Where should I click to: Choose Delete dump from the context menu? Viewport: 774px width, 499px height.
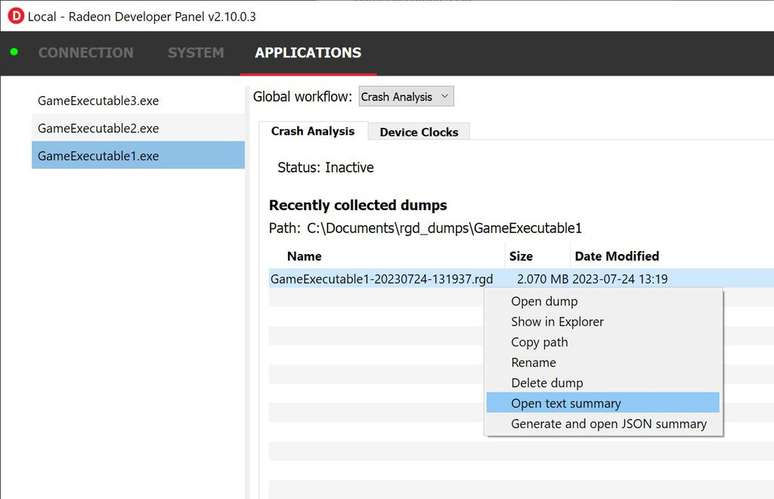tap(603, 383)
